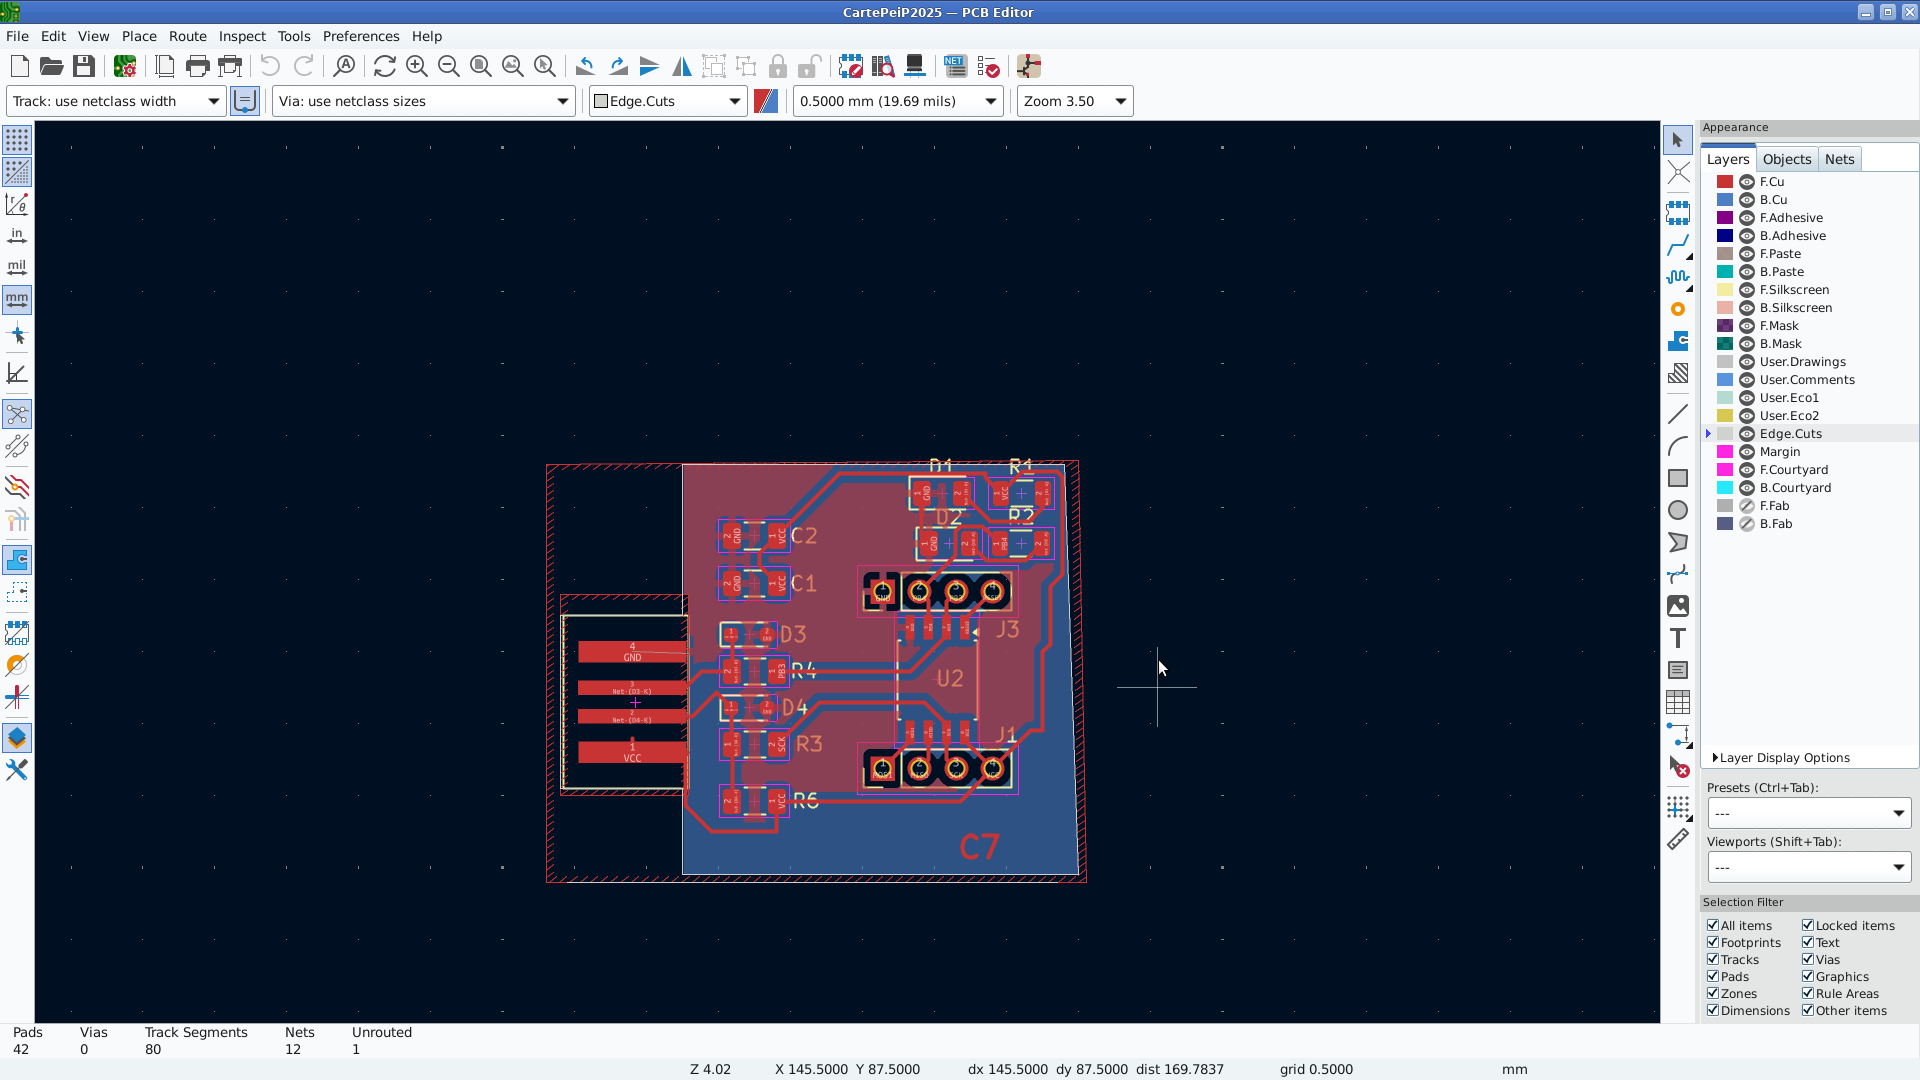This screenshot has width=1920, height=1080.
Task: Click the Save board icon
Action: [84, 67]
